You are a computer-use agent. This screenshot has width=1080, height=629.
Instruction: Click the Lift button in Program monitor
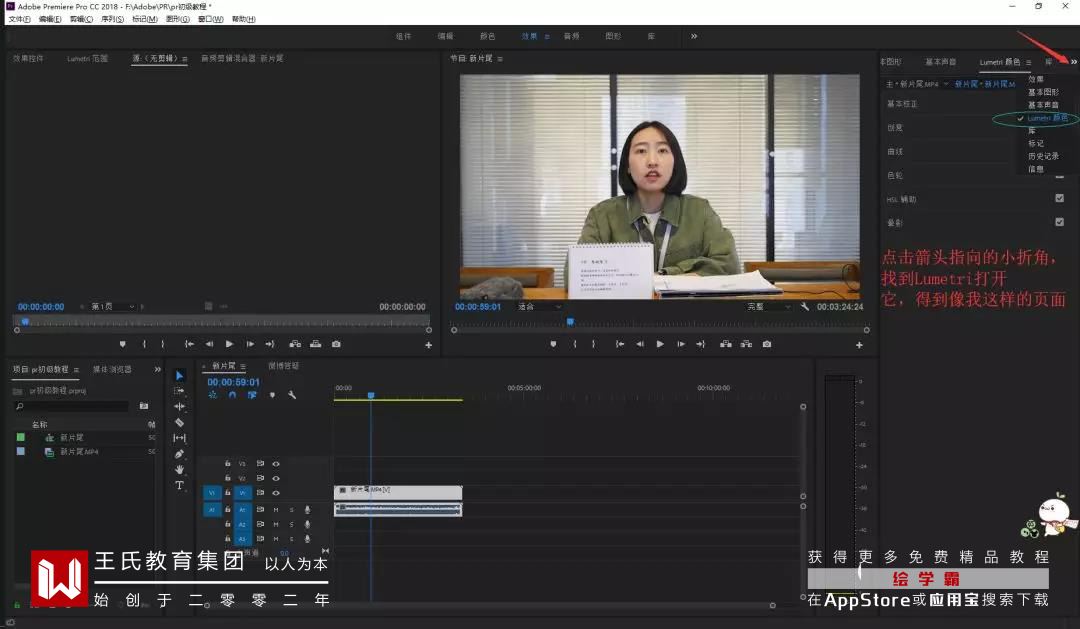click(726, 344)
